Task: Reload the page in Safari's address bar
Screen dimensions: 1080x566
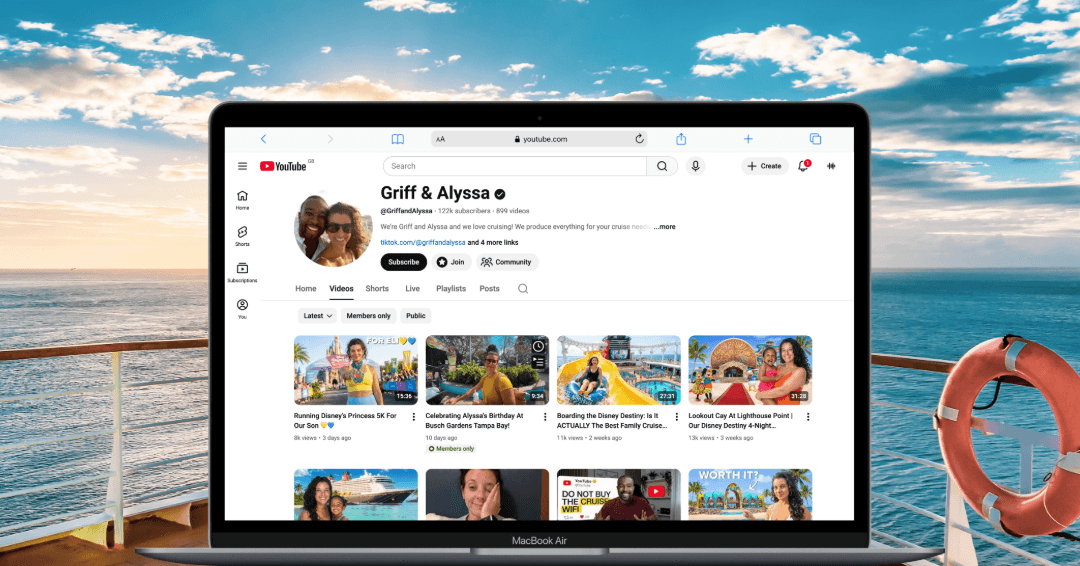Action: [639, 139]
